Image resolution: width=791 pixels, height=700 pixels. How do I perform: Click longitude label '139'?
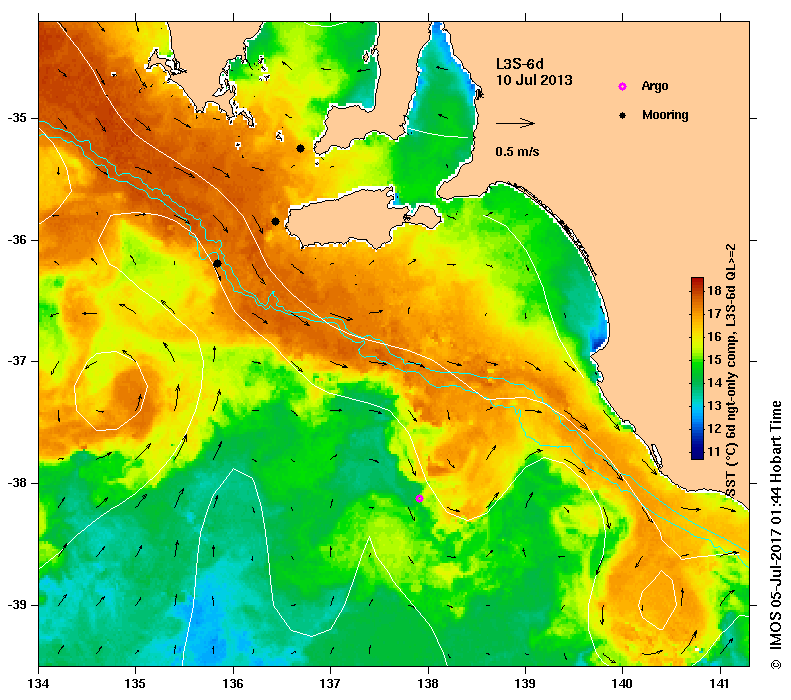526,684
